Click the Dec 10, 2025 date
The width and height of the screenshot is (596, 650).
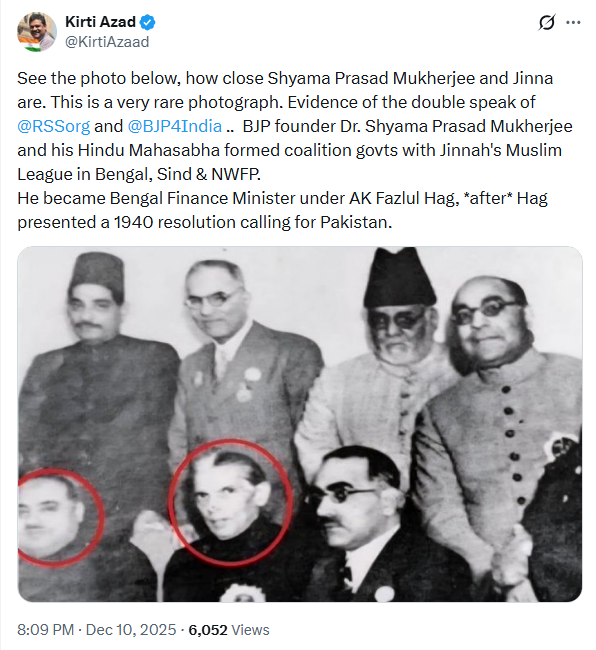click(x=131, y=630)
